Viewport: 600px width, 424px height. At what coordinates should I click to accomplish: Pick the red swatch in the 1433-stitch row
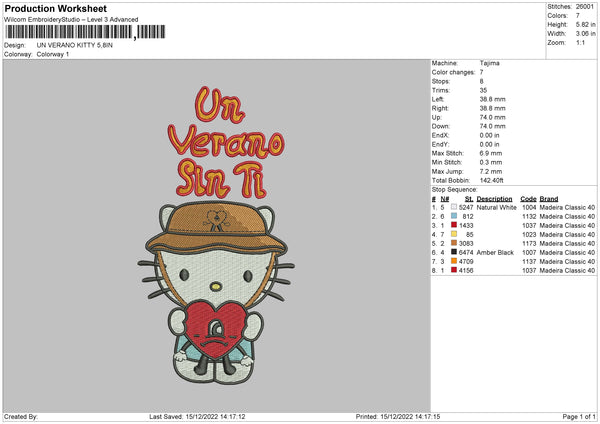point(454,225)
